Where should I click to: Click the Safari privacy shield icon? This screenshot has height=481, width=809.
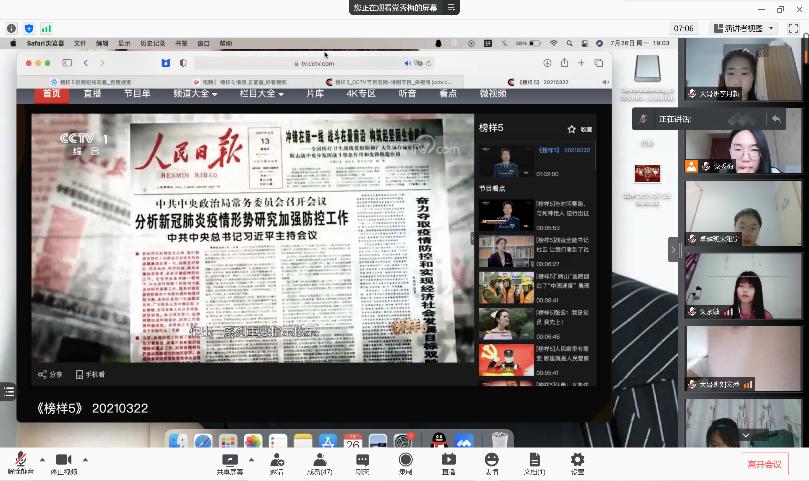tap(183, 63)
